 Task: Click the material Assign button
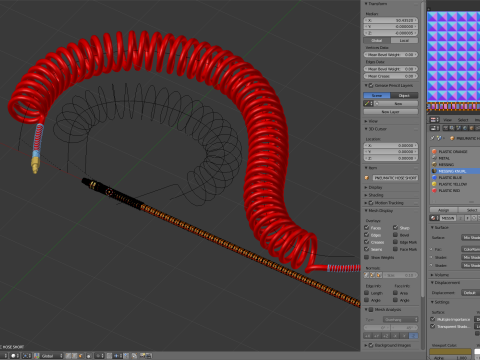pyautogui.click(x=443, y=210)
